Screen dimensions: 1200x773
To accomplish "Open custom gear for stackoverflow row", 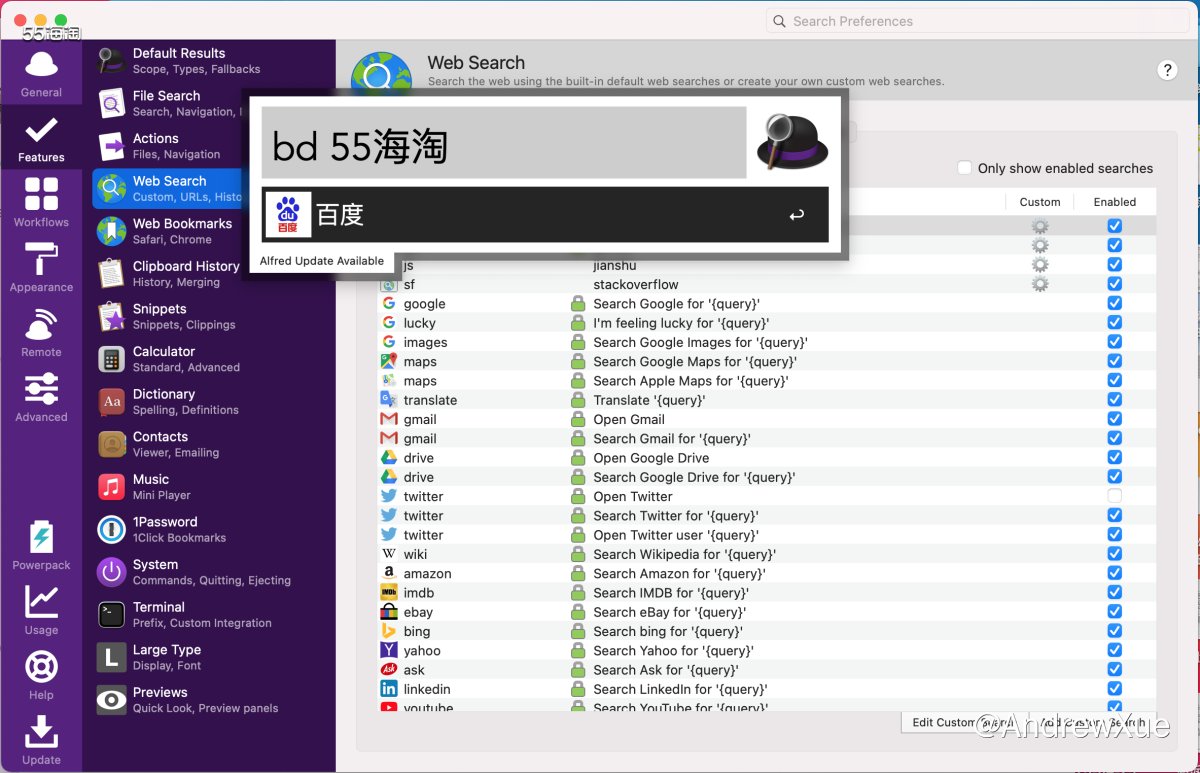I will (1040, 284).
